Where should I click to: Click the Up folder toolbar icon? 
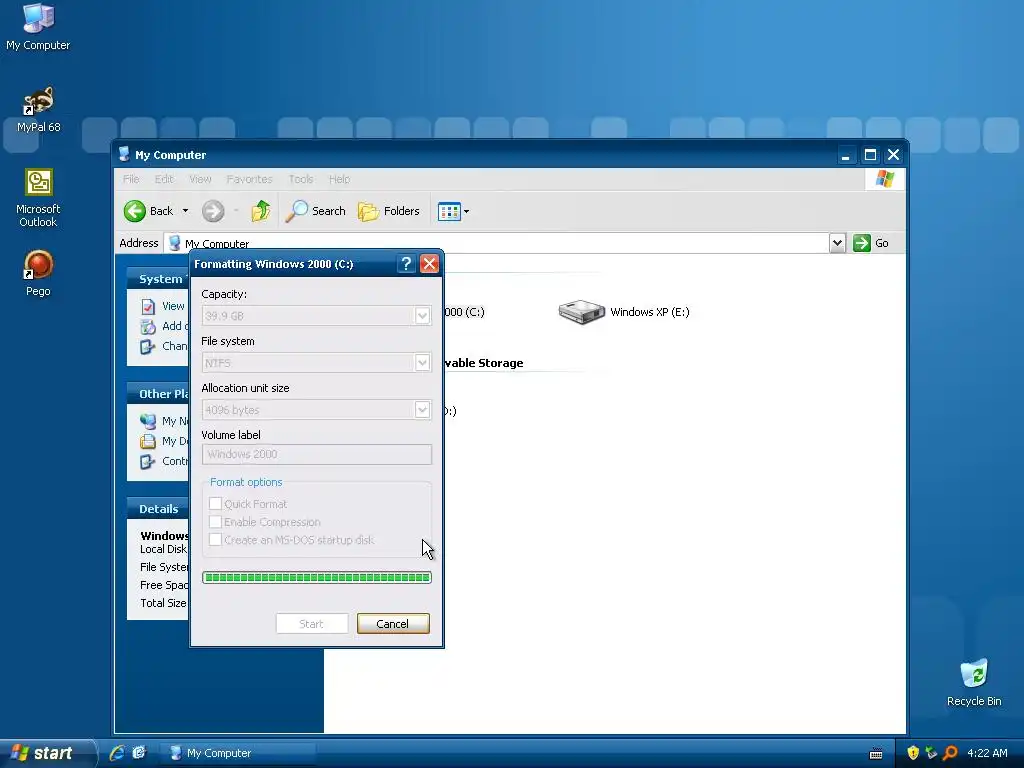coord(261,211)
